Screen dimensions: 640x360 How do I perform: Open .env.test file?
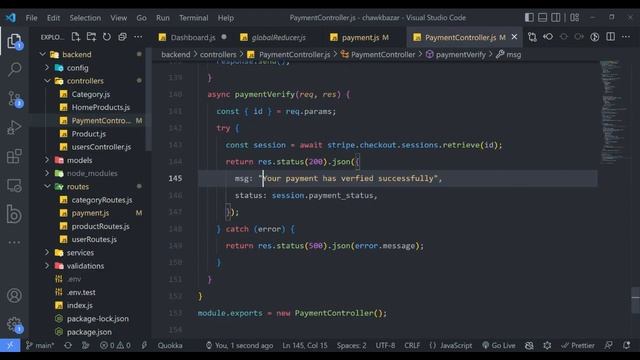pos(81,292)
